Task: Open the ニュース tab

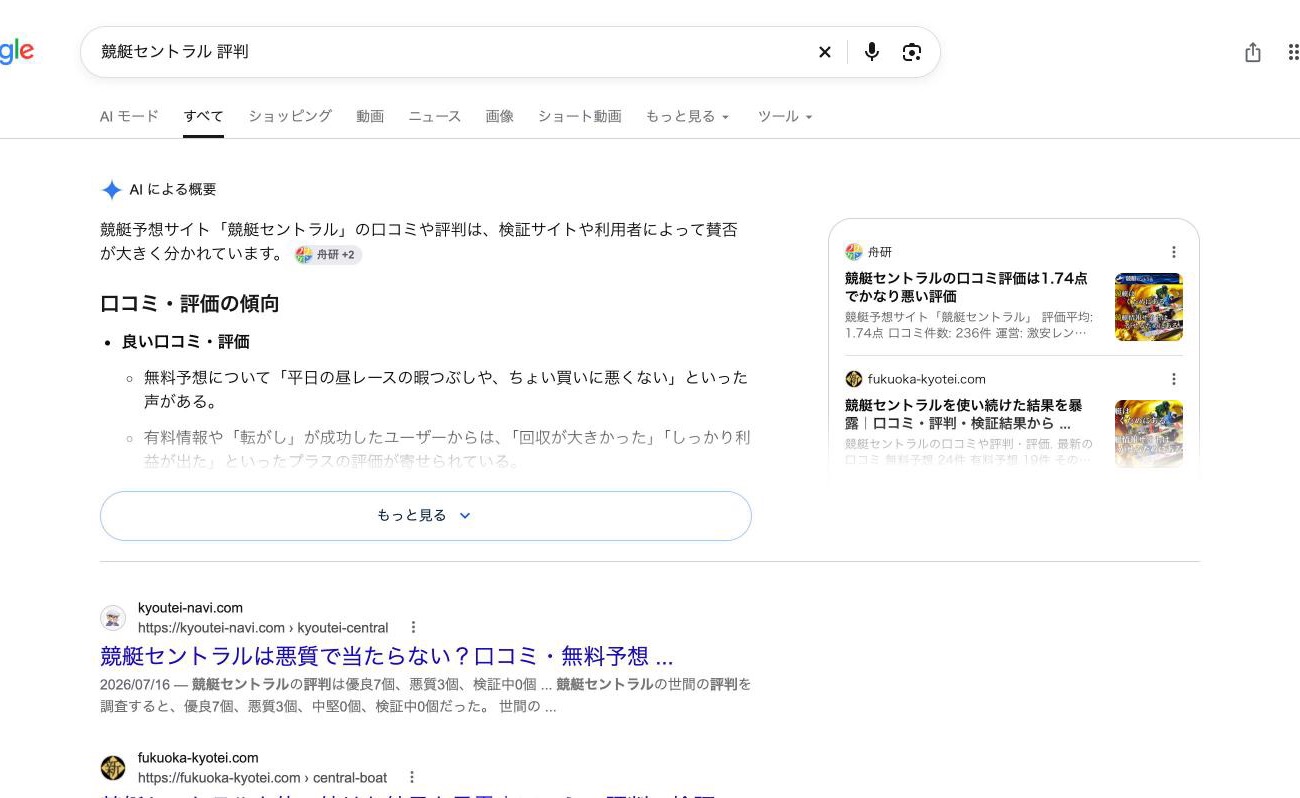Action: point(434,116)
